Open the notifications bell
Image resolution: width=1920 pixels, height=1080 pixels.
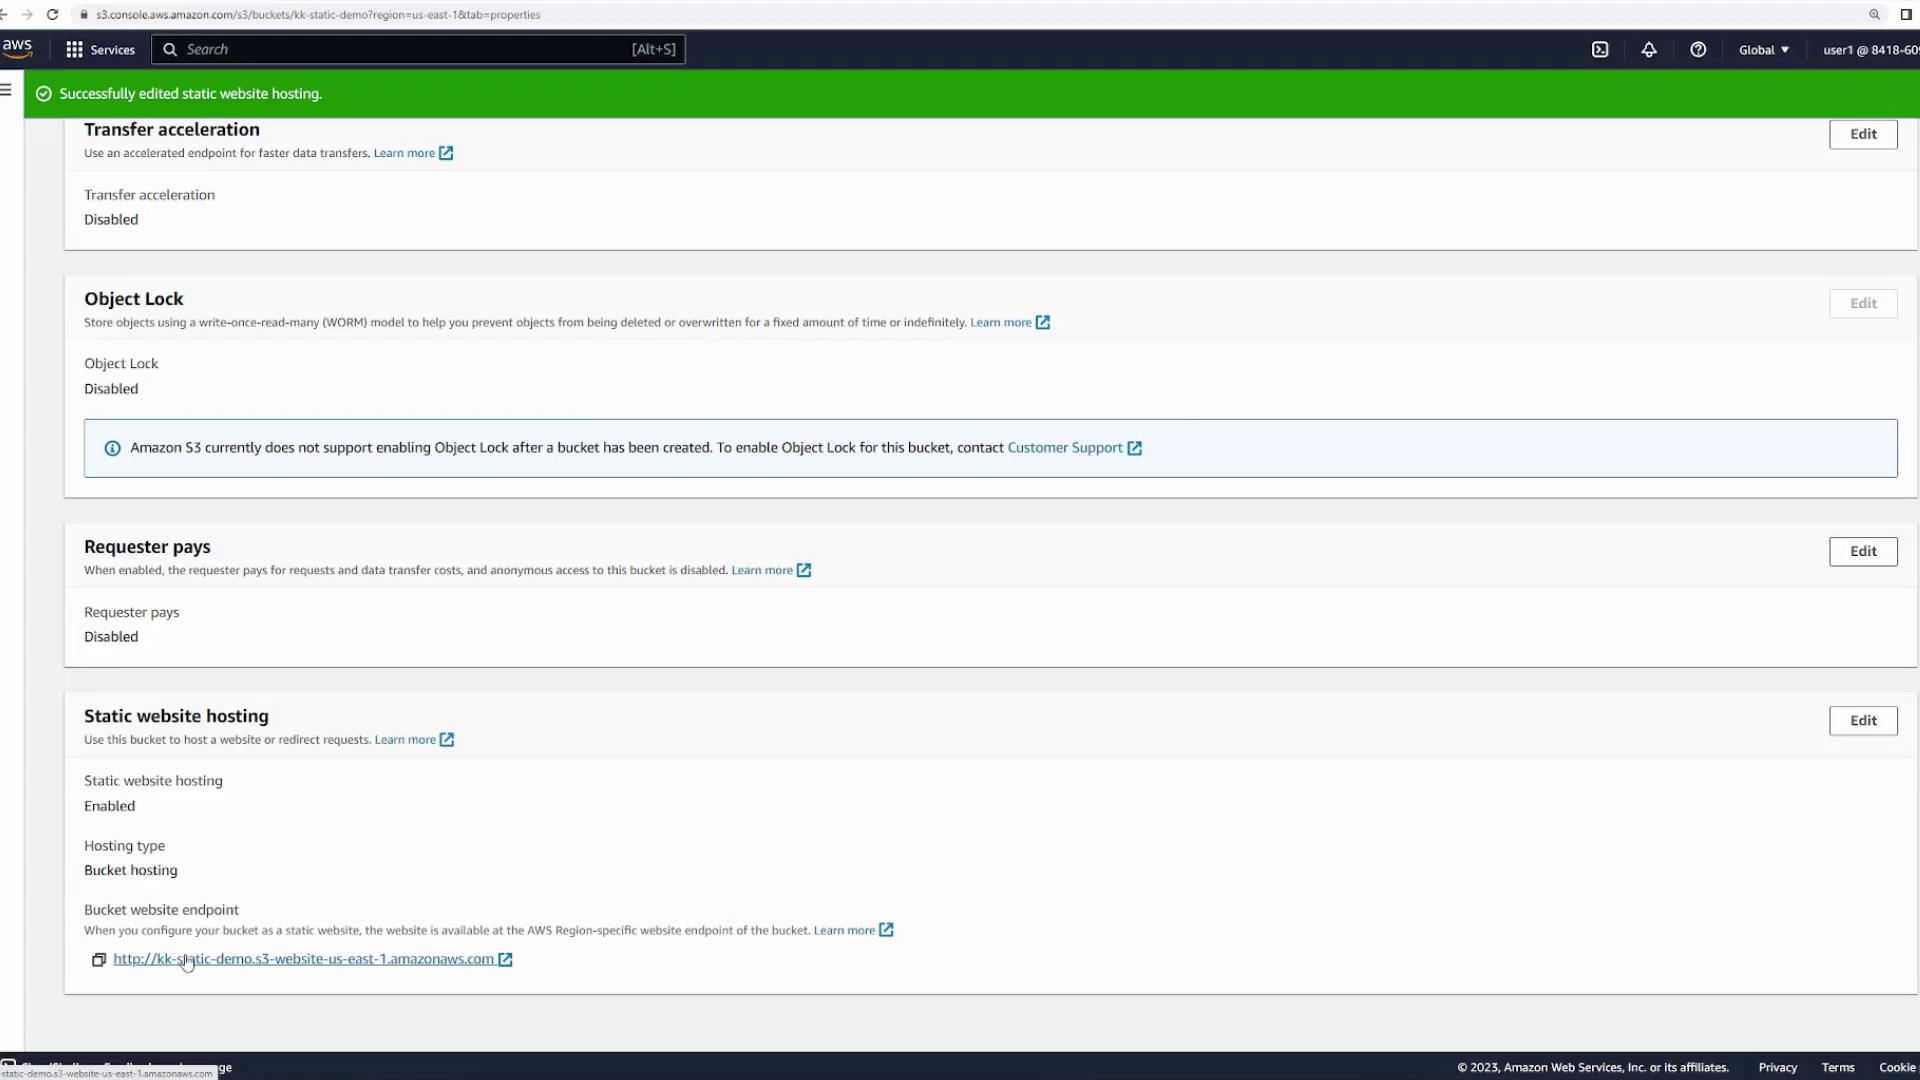[x=1649, y=50]
